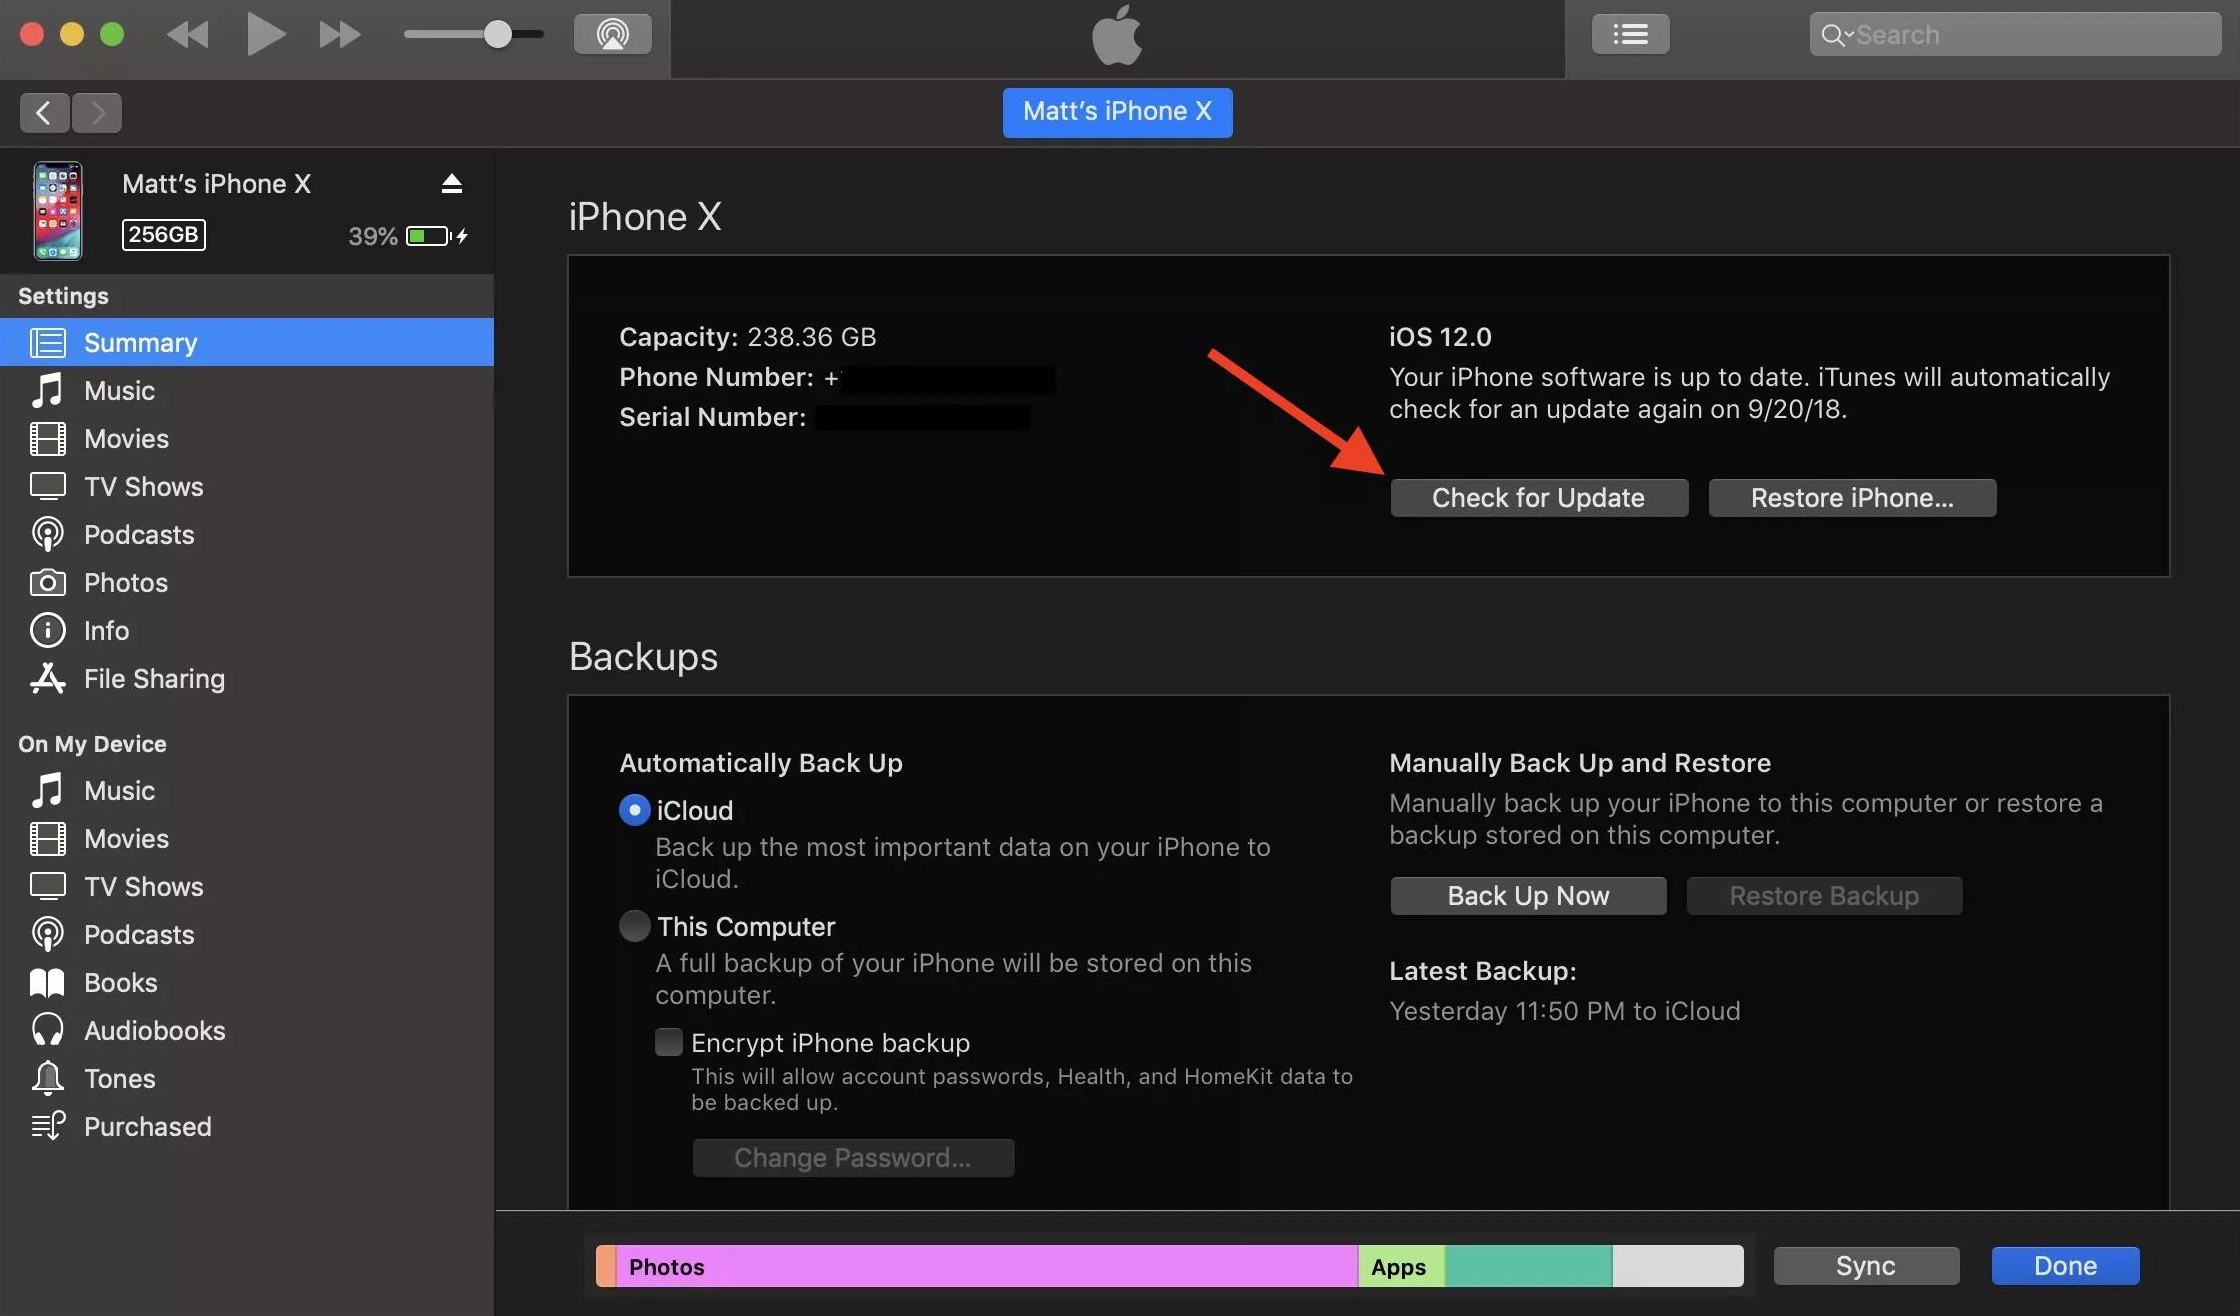Open search options magnifier dropdown
This screenshot has height=1316, width=2240.
point(1836,35)
